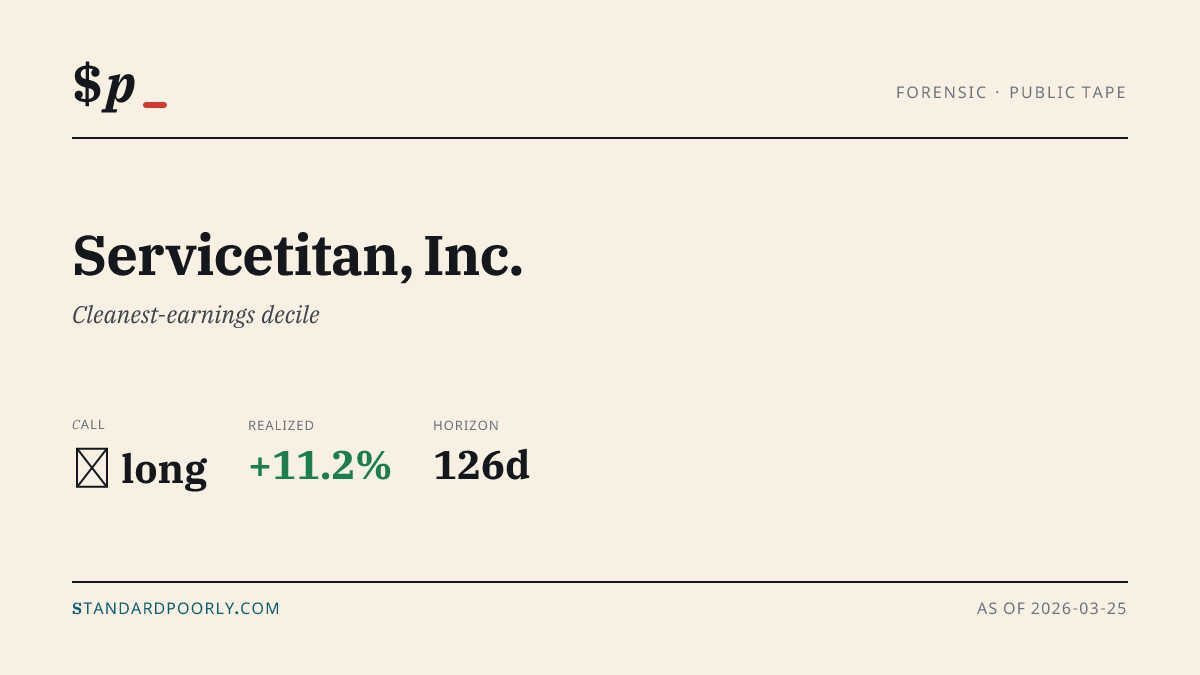Click the horizontal rule under the header
1200x675 pixels.
tap(600, 138)
